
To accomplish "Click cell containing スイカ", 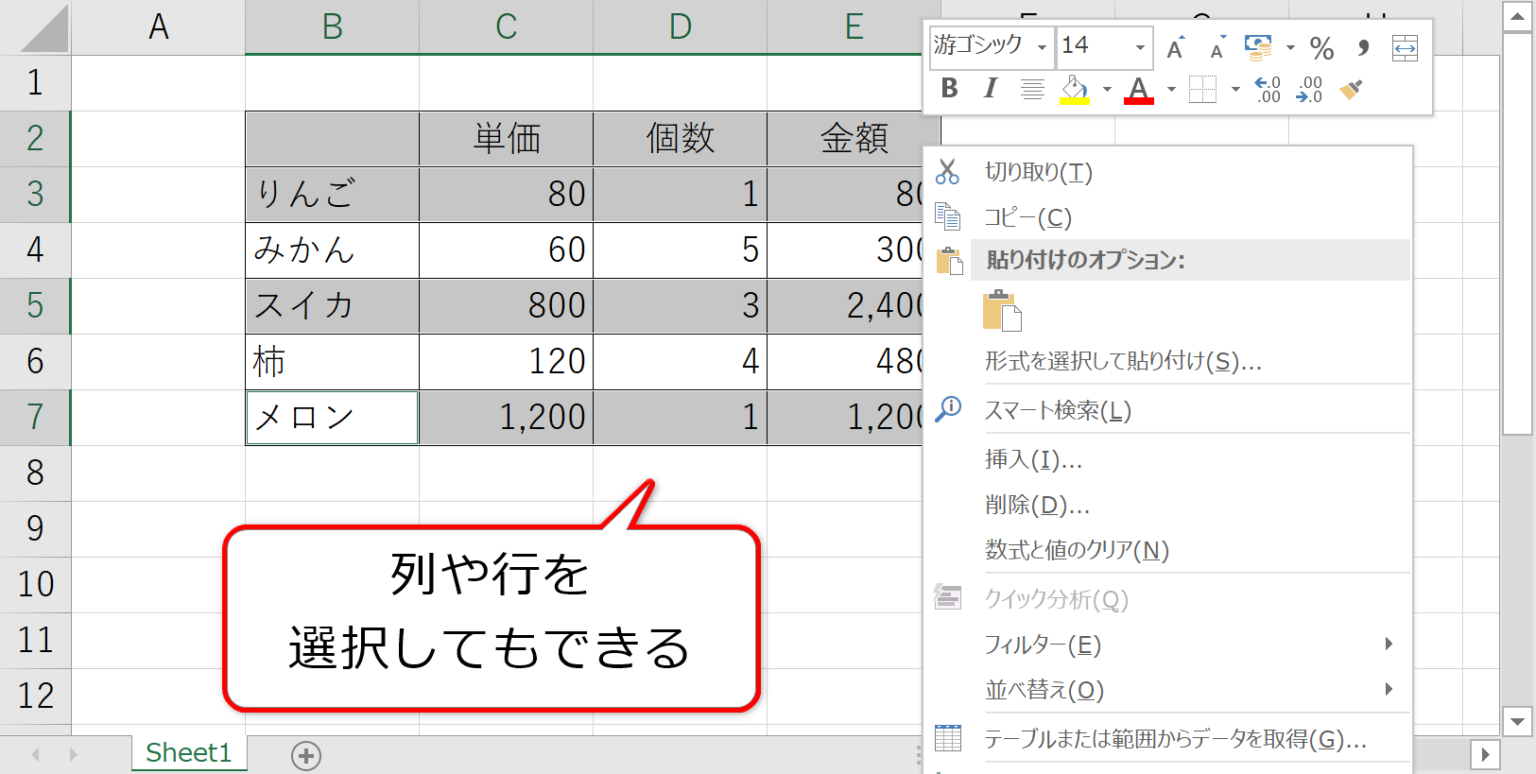I will [x=332, y=305].
